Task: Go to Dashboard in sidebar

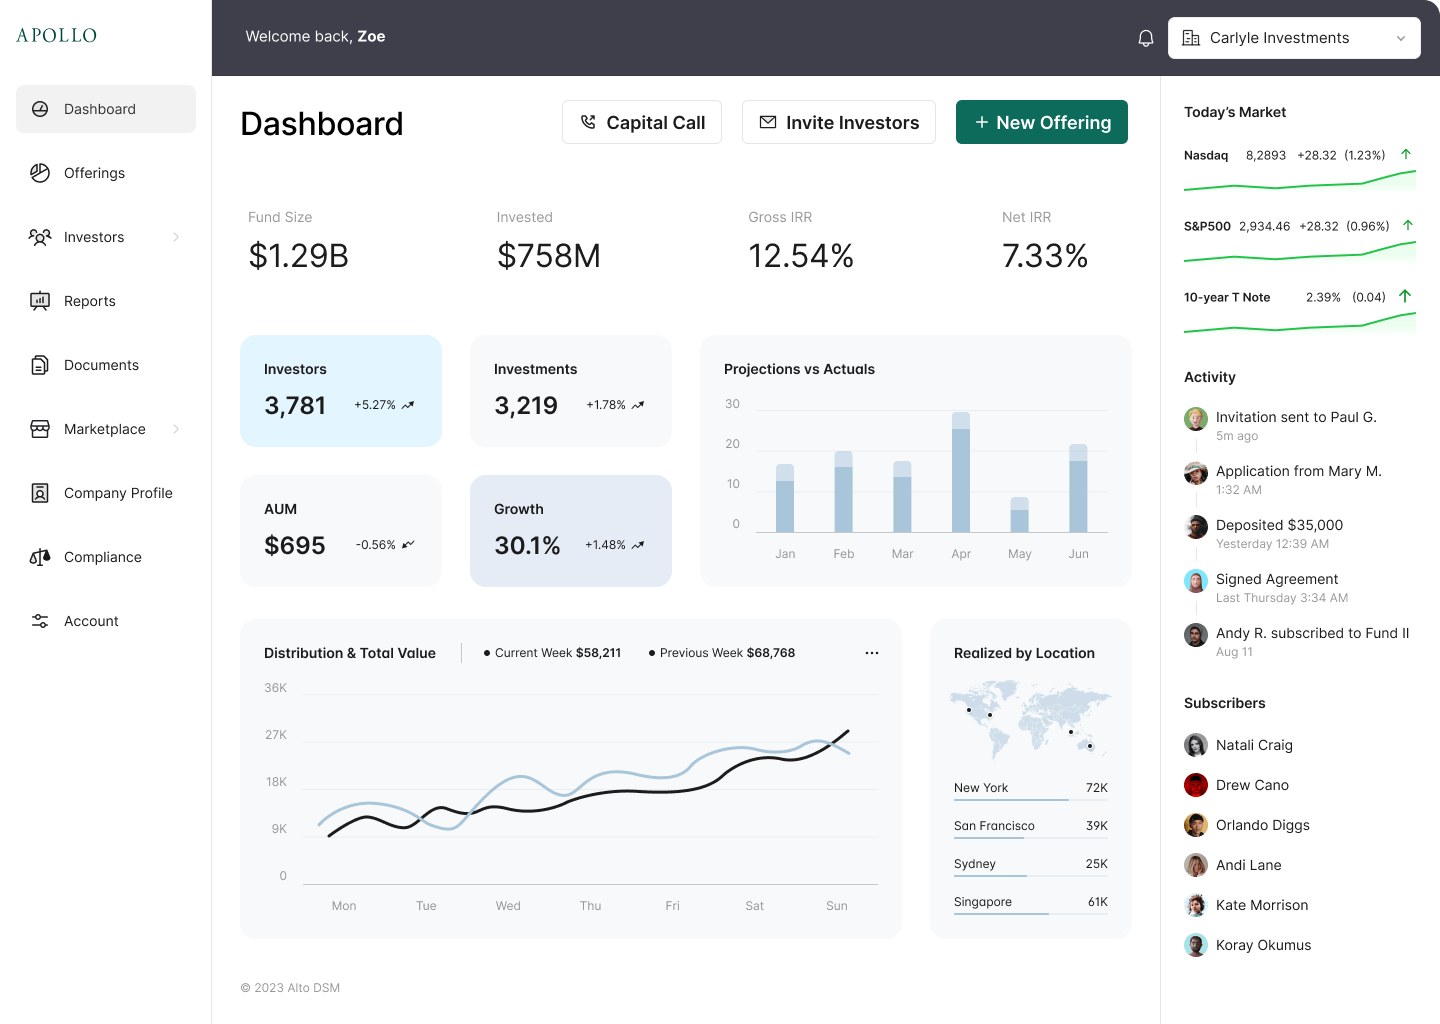Action: click(106, 109)
